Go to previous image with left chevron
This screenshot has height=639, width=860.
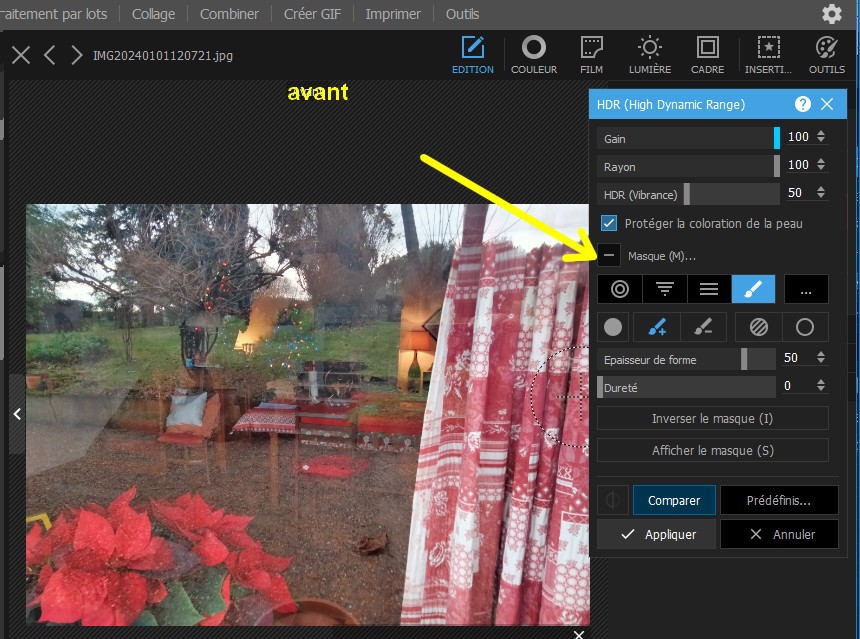49,55
